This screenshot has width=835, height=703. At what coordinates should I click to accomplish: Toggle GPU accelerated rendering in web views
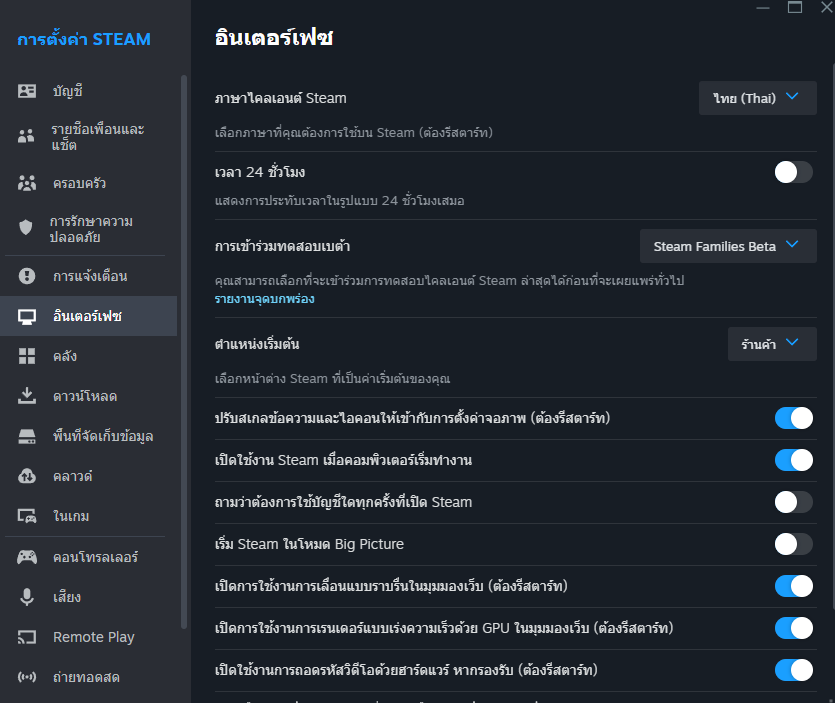[x=793, y=628]
